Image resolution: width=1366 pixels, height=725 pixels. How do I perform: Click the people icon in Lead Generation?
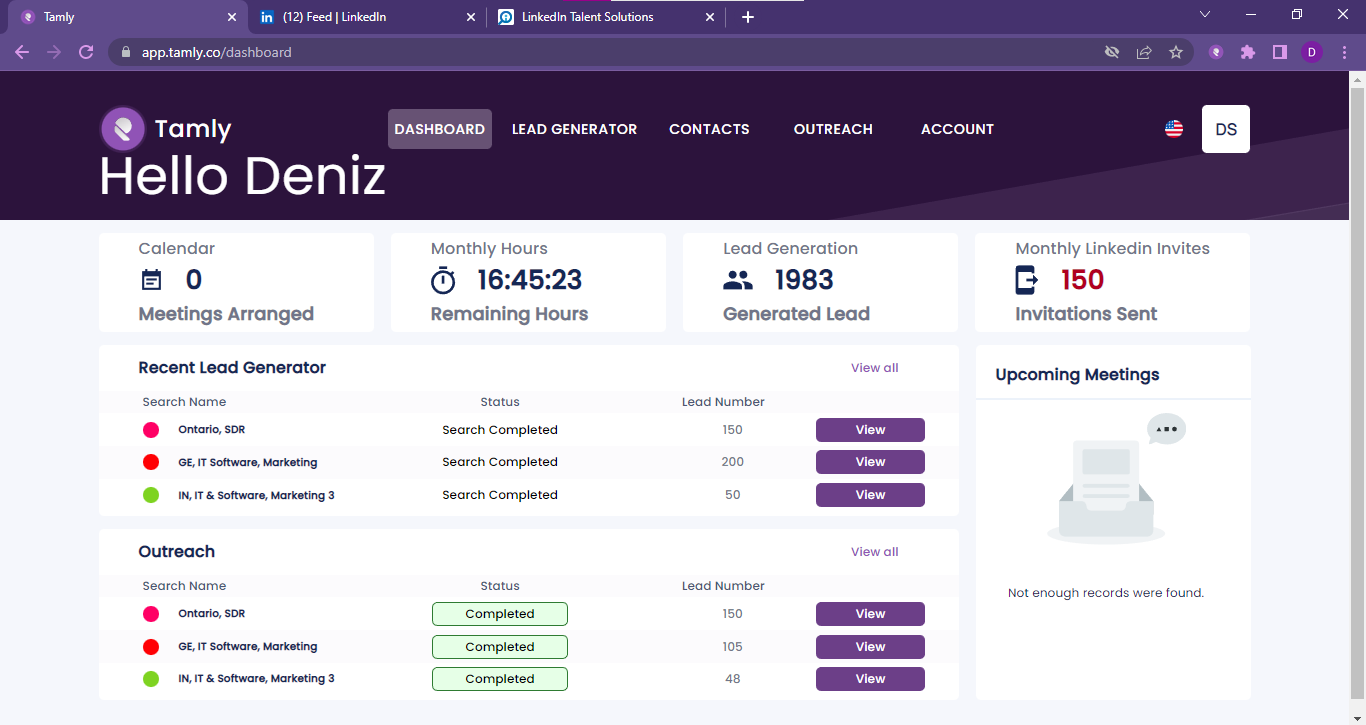pos(738,280)
